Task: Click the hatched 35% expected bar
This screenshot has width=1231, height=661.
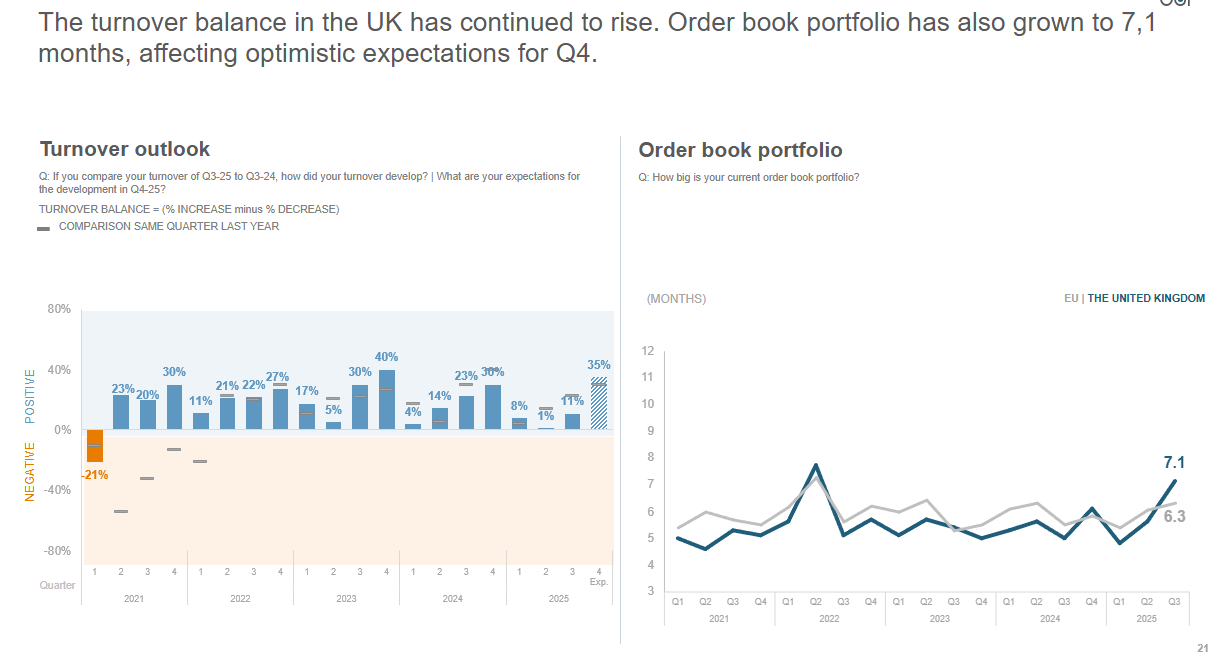Action: click(599, 404)
